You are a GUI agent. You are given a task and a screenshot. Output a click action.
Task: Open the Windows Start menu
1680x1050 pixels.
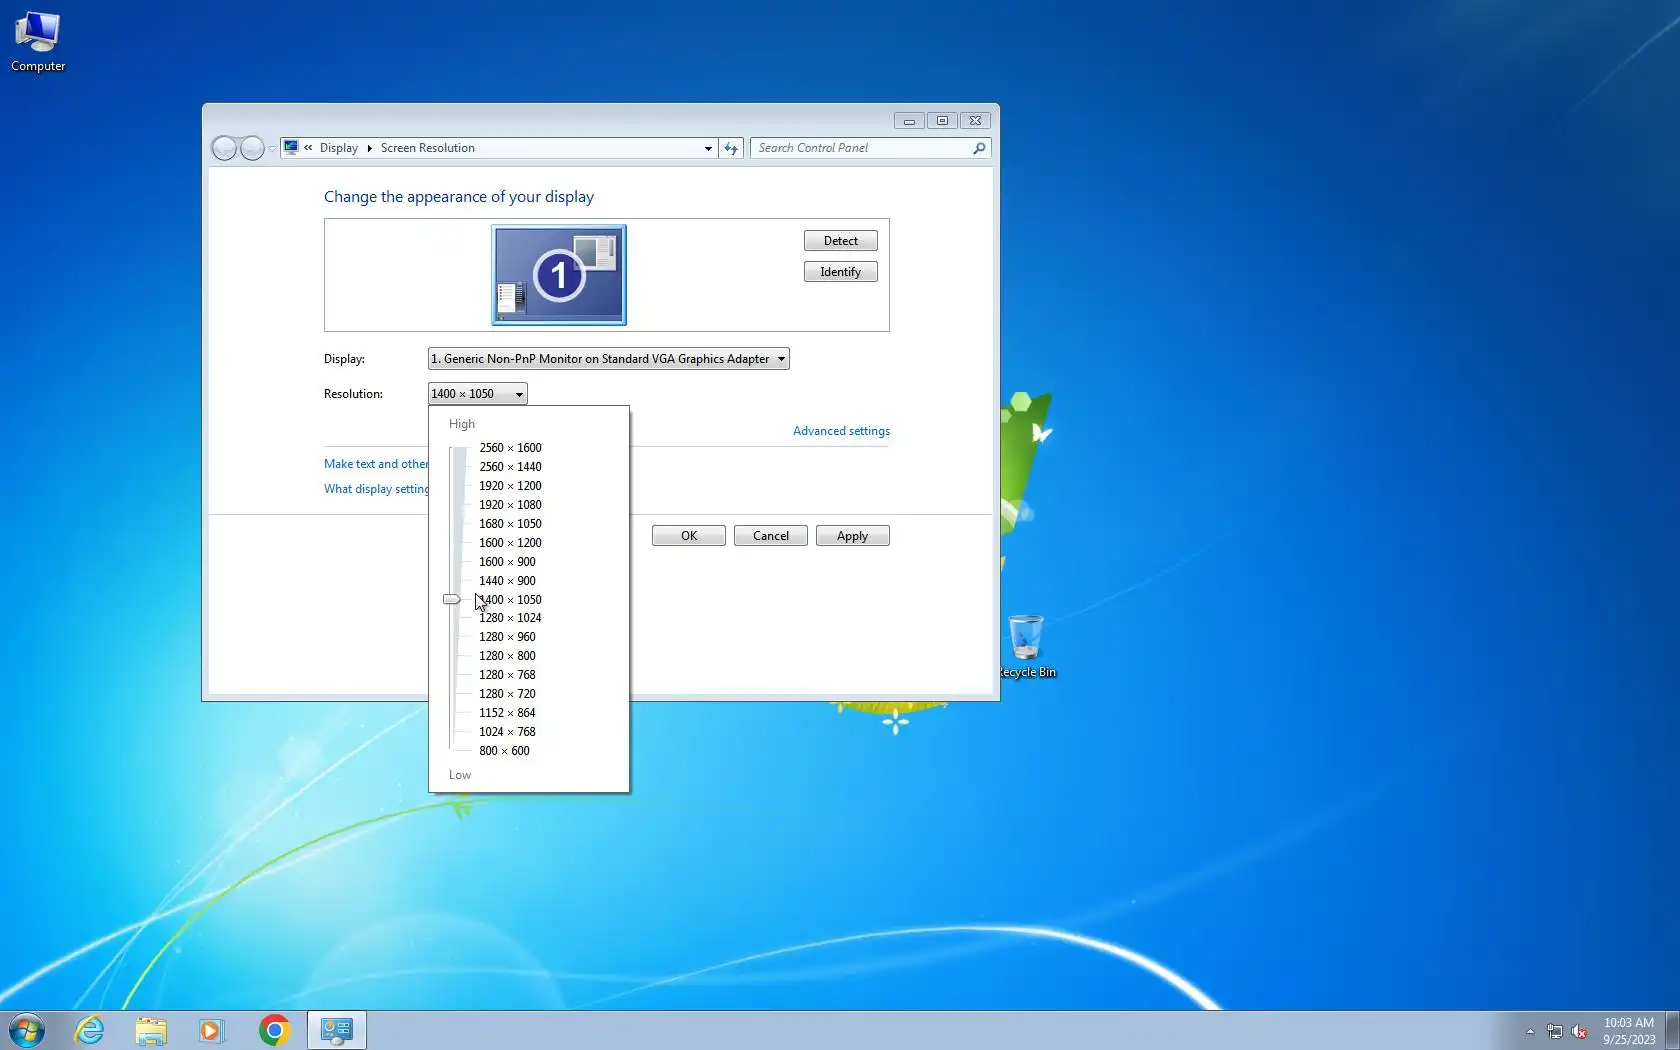pyautogui.click(x=27, y=1030)
